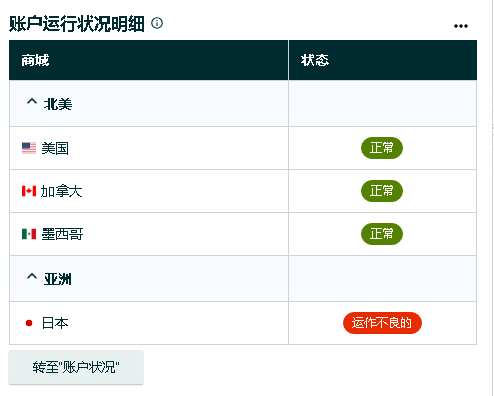Open the three-dots more options menu
The height and width of the screenshot is (396, 494).
pos(461,26)
